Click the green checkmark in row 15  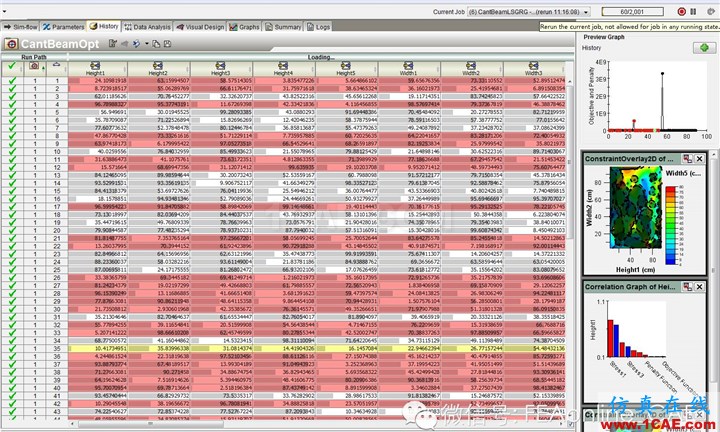12,191
